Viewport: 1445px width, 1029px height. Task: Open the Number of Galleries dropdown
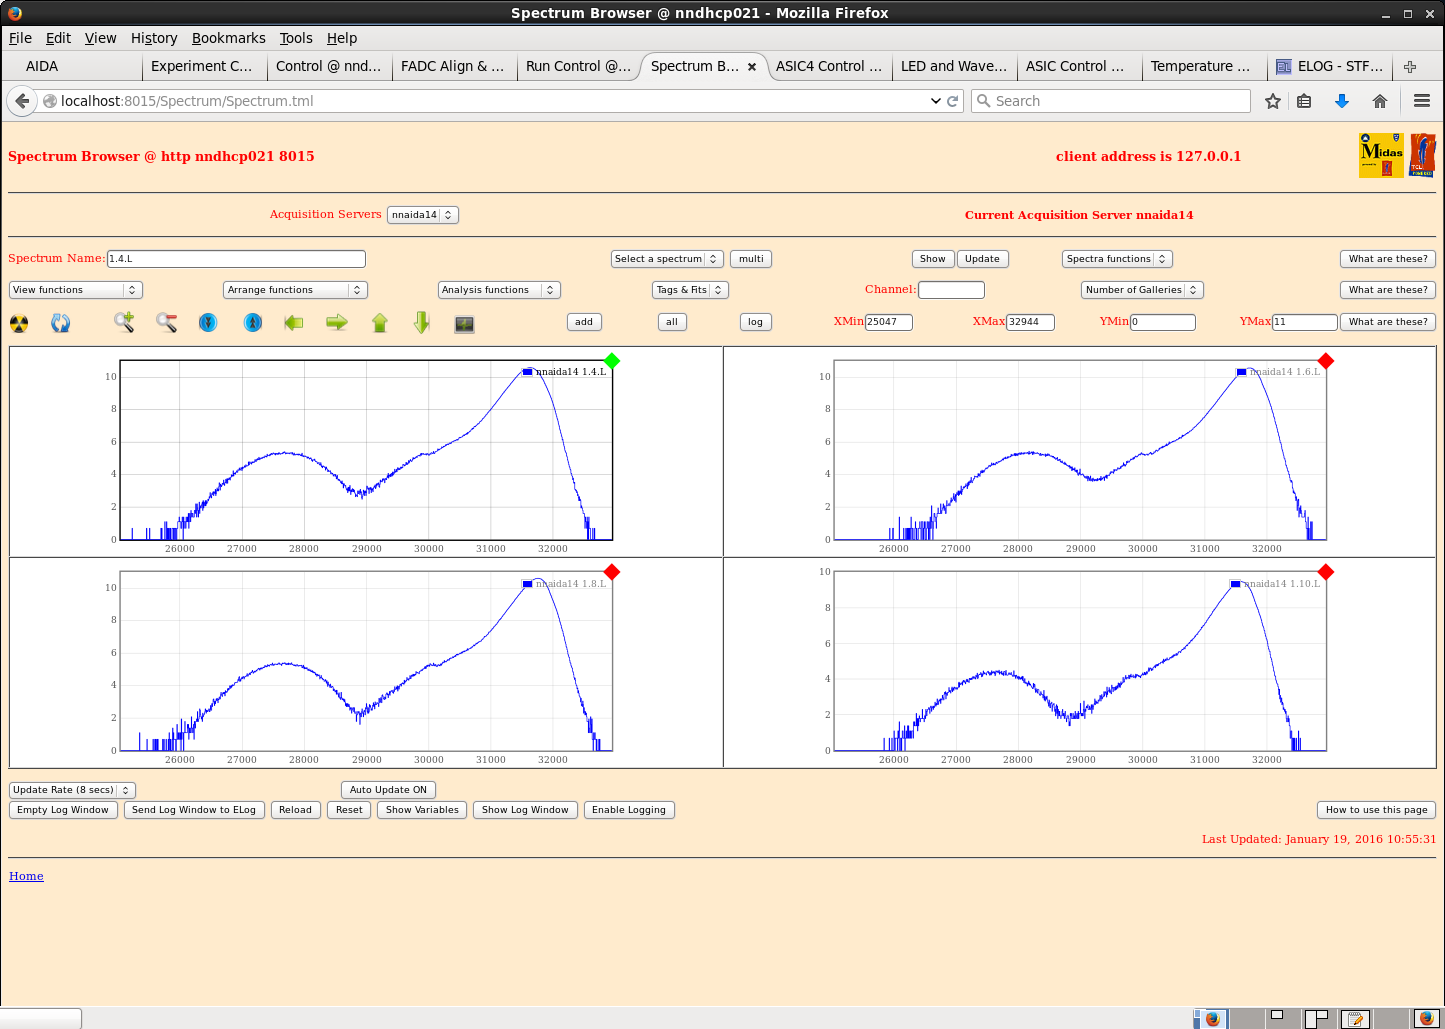coord(1142,290)
